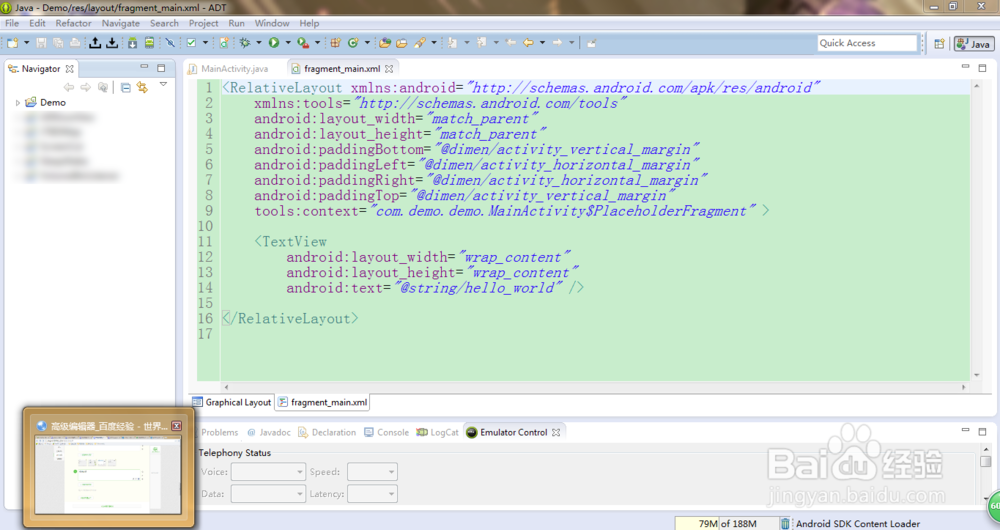Viewport: 1000px width, 530px height.
Task: Open the Refactor menu
Action: tap(73, 23)
